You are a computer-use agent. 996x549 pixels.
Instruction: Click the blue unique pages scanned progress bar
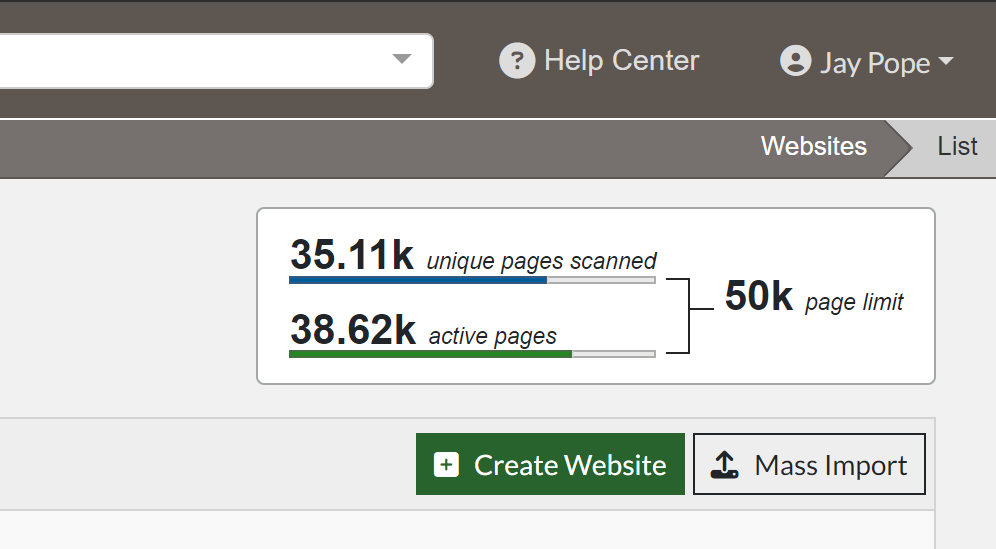pos(472,280)
